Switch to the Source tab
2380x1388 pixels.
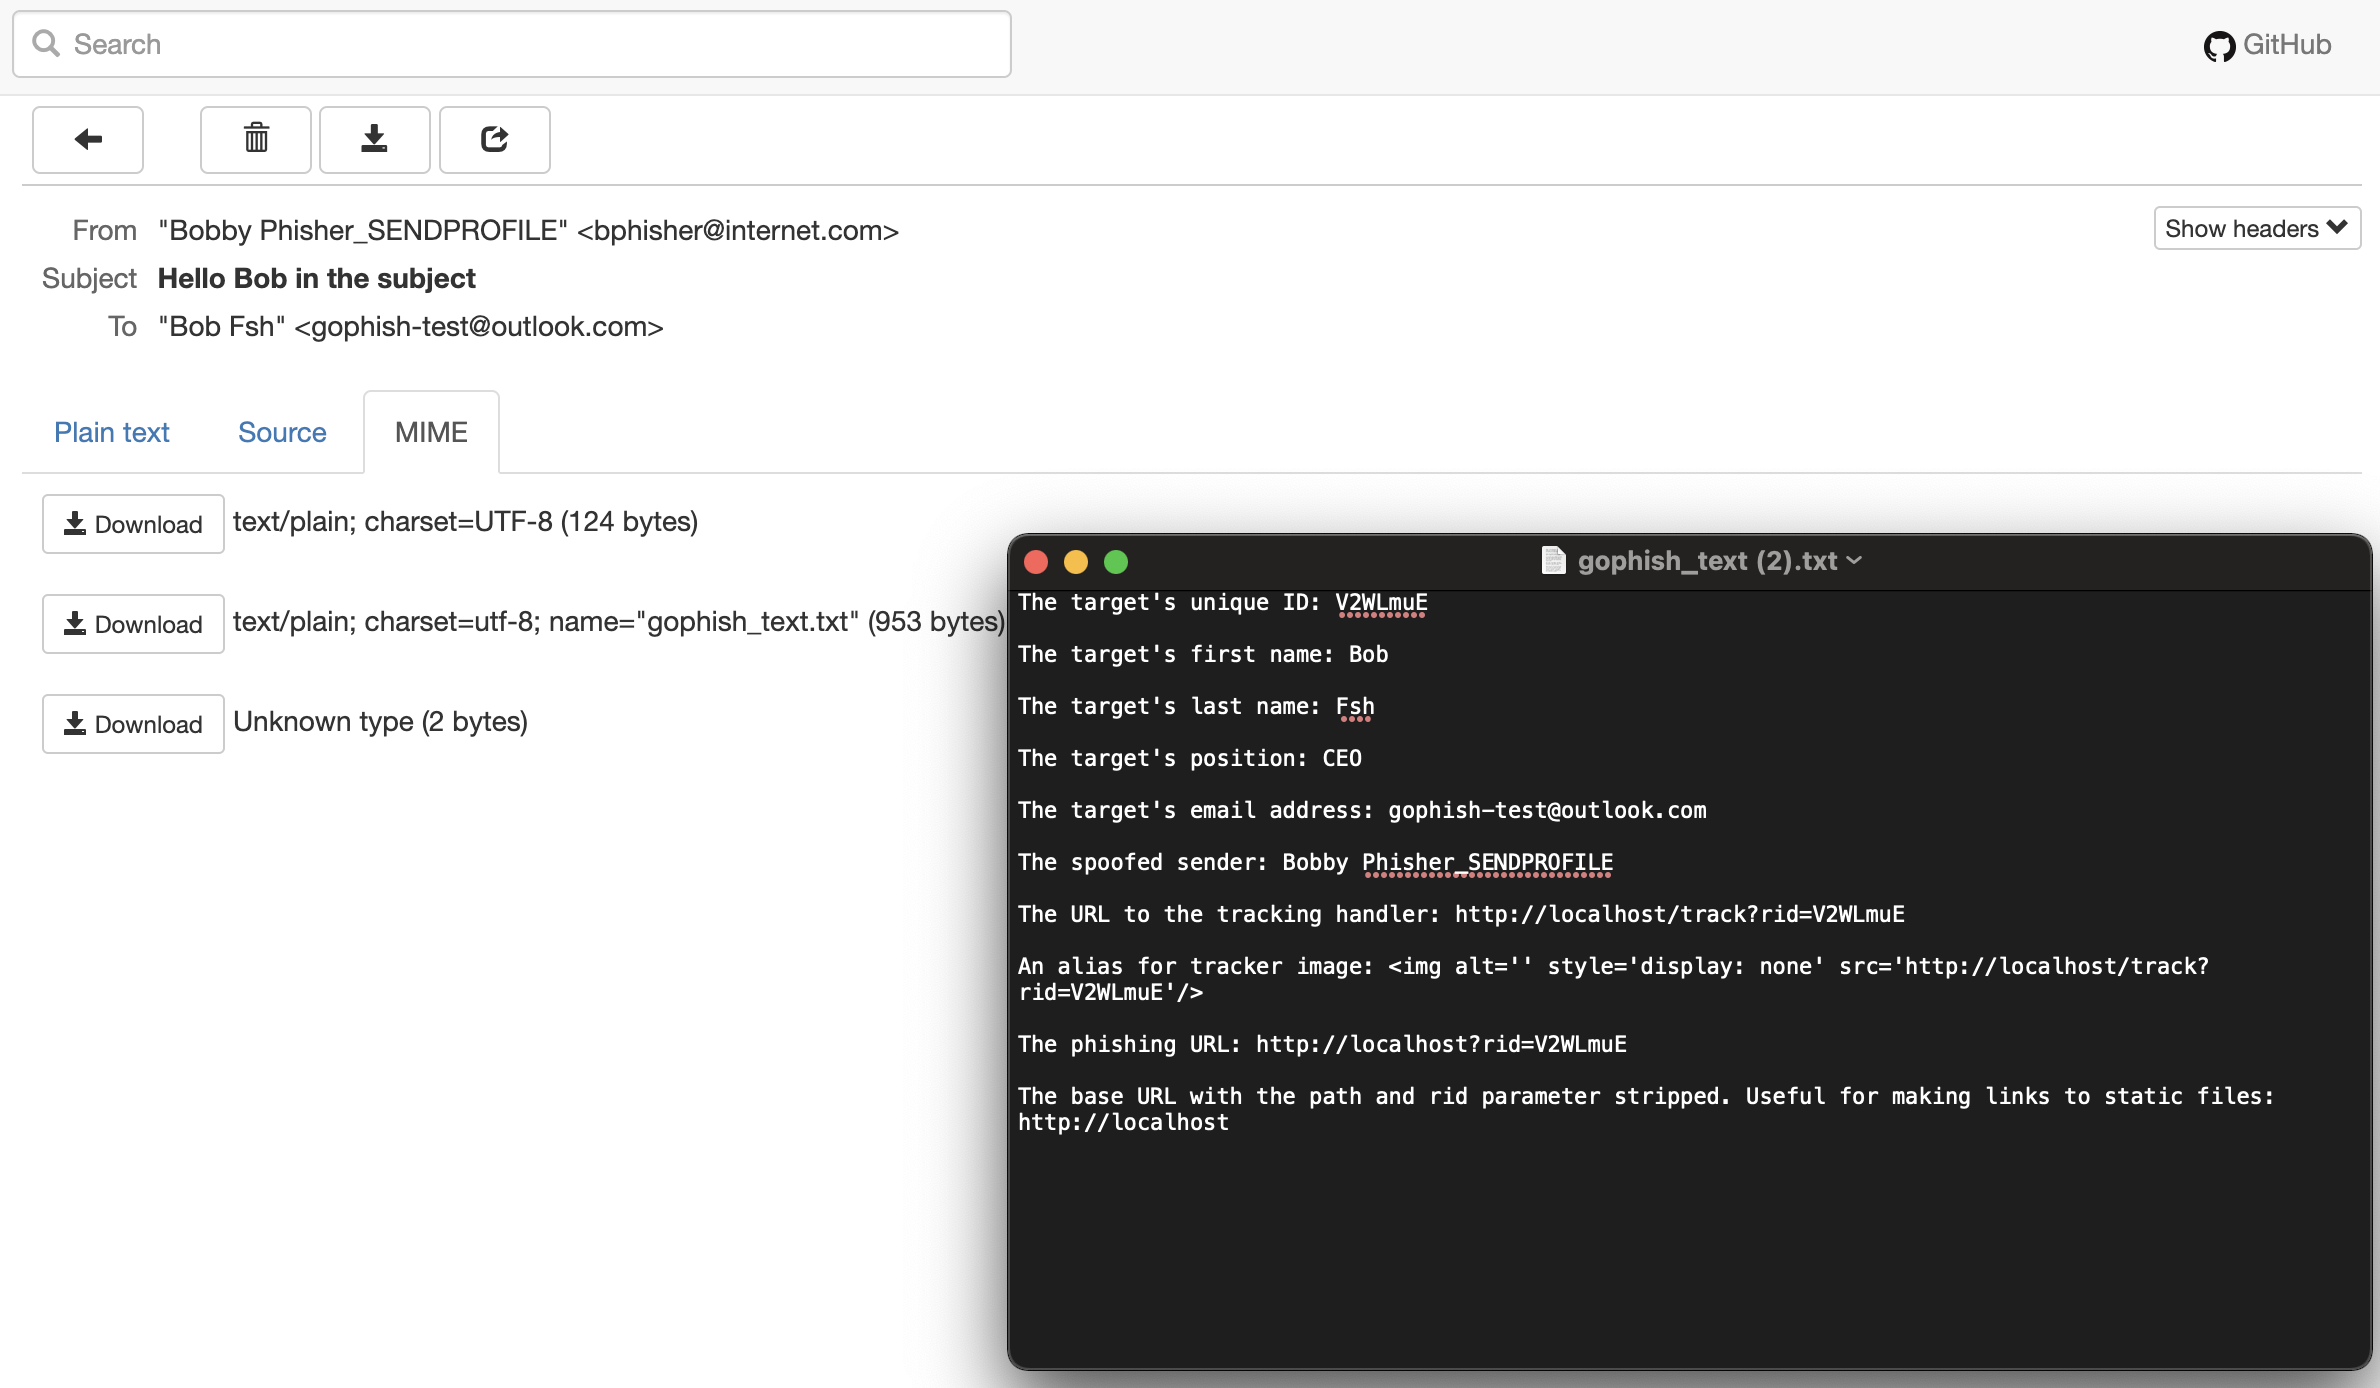coord(282,432)
